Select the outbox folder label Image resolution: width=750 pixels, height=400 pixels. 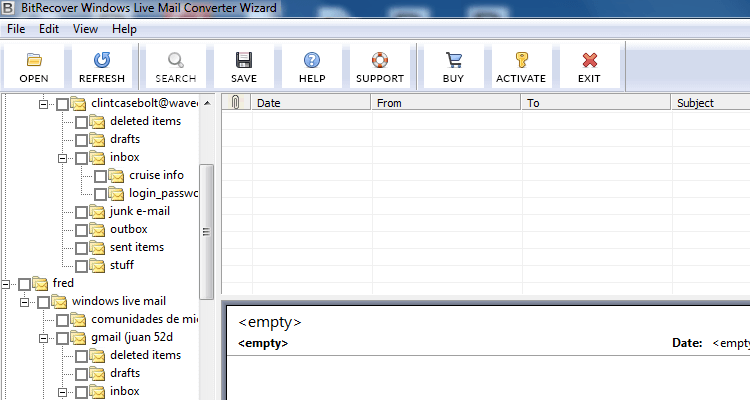coord(129,229)
